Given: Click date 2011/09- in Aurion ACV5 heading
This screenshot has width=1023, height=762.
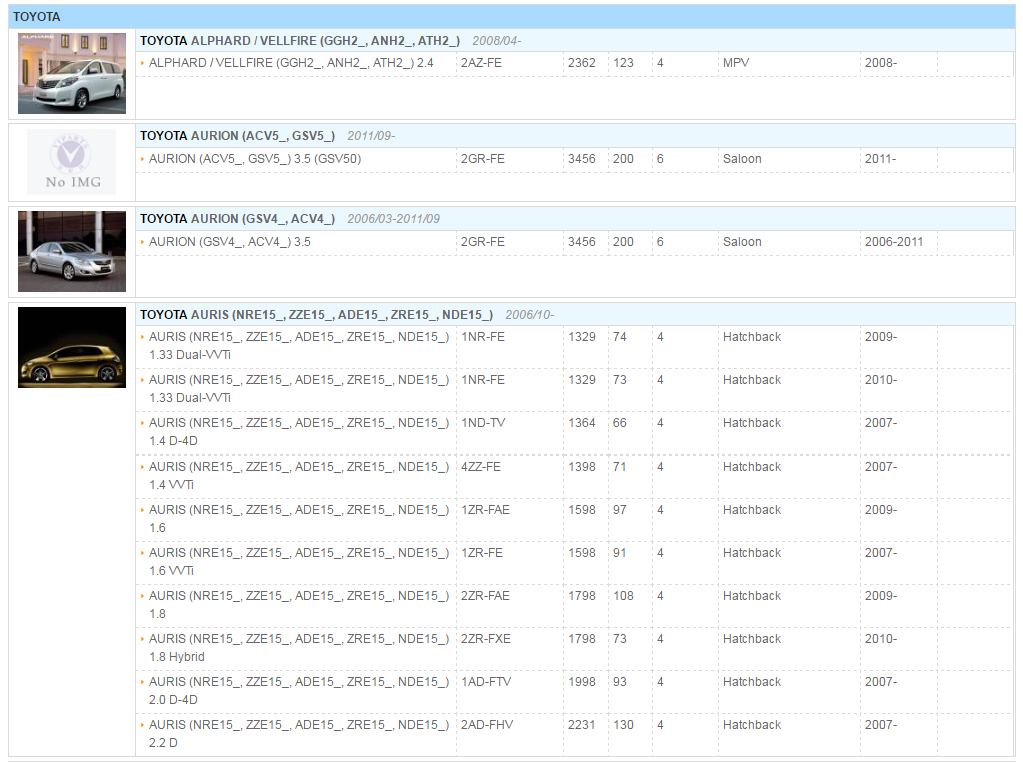Looking at the screenshot, I should (x=371, y=136).
